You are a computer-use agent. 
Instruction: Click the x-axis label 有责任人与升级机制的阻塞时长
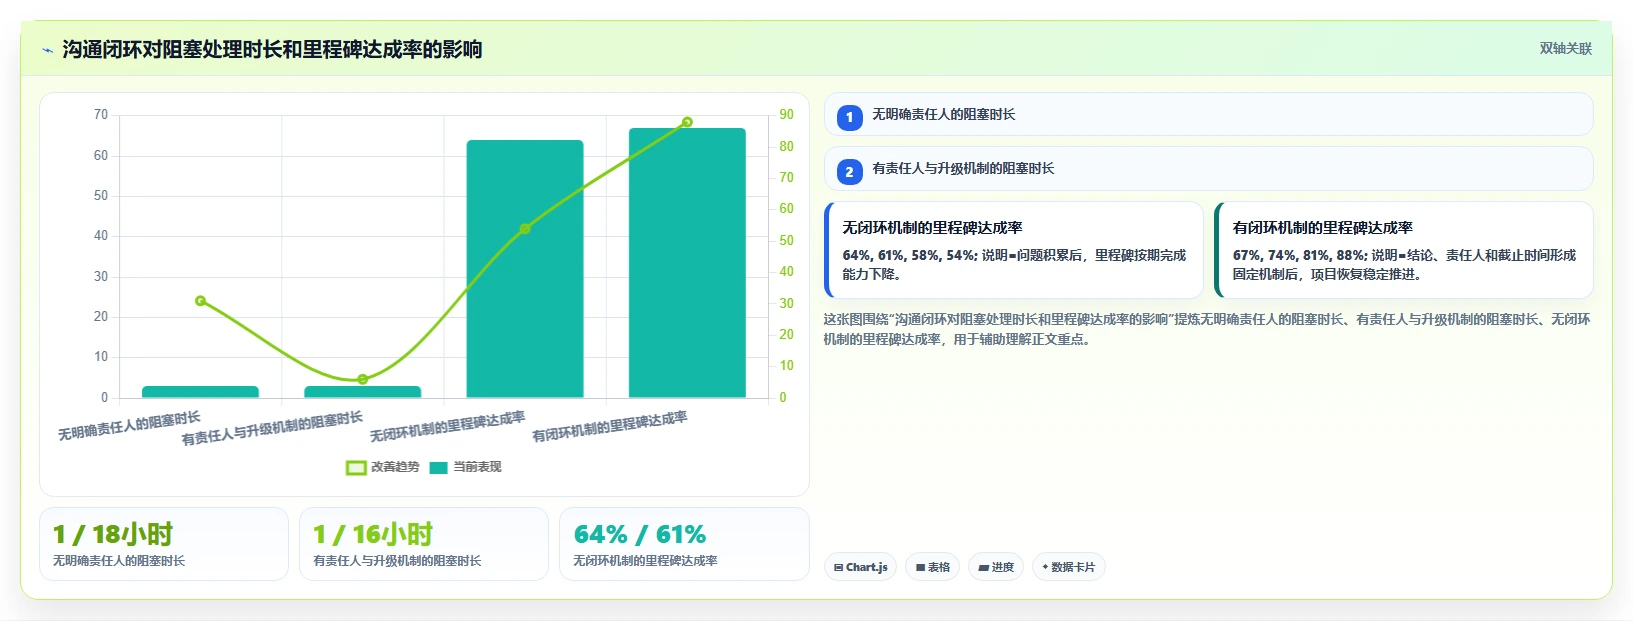[x=272, y=429]
